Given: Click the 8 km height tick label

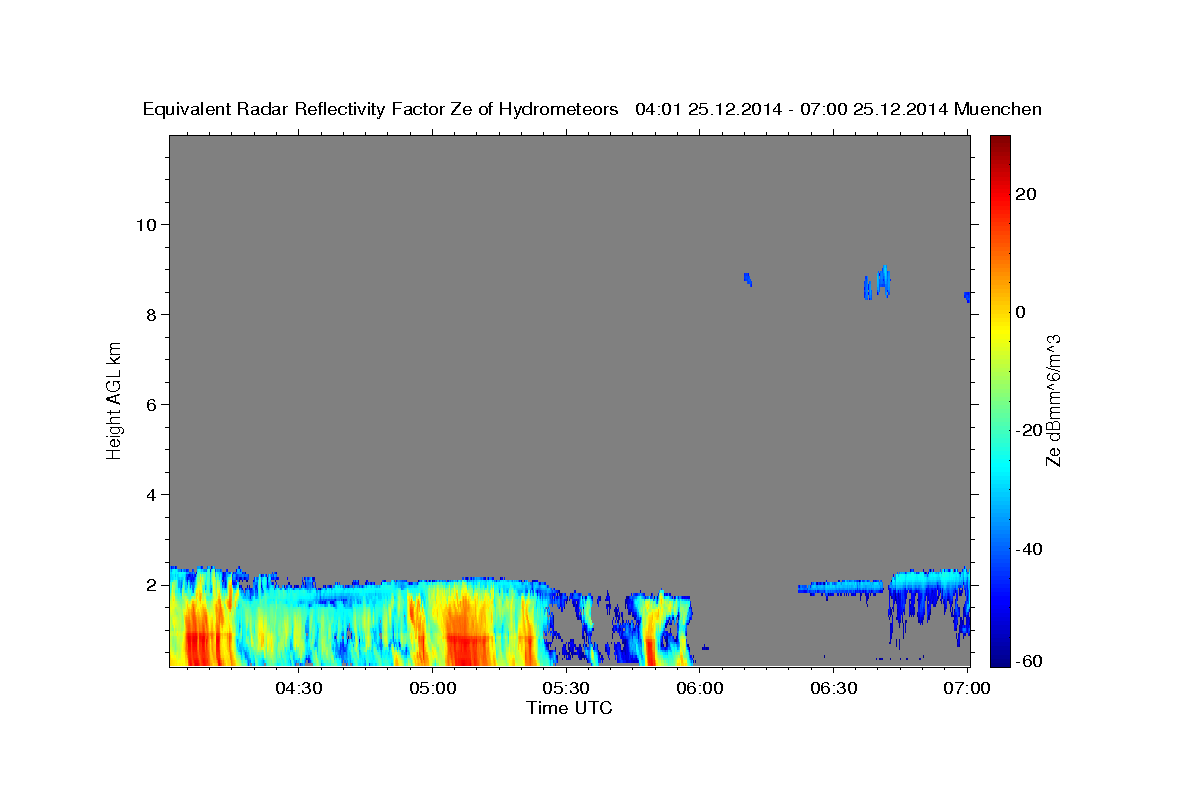Looking at the screenshot, I should tap(151, 314).
